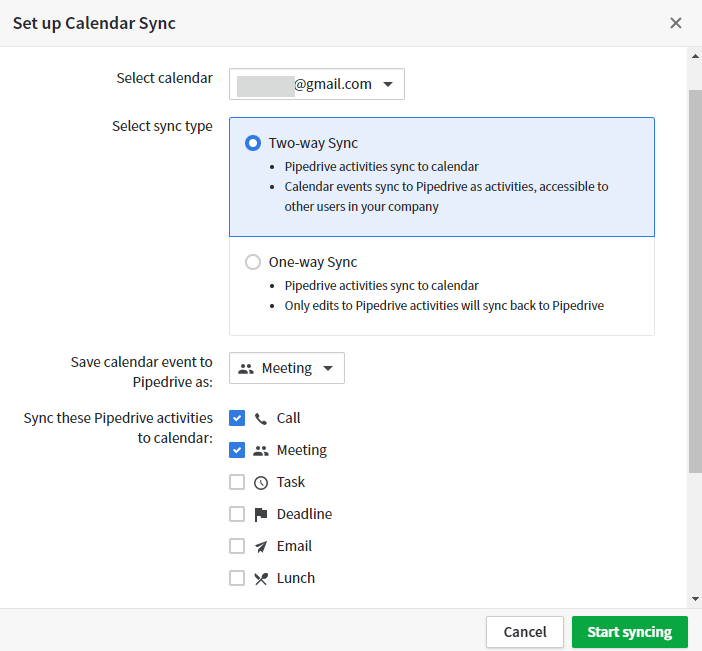Click the 'Deadline' activity label

304,514
